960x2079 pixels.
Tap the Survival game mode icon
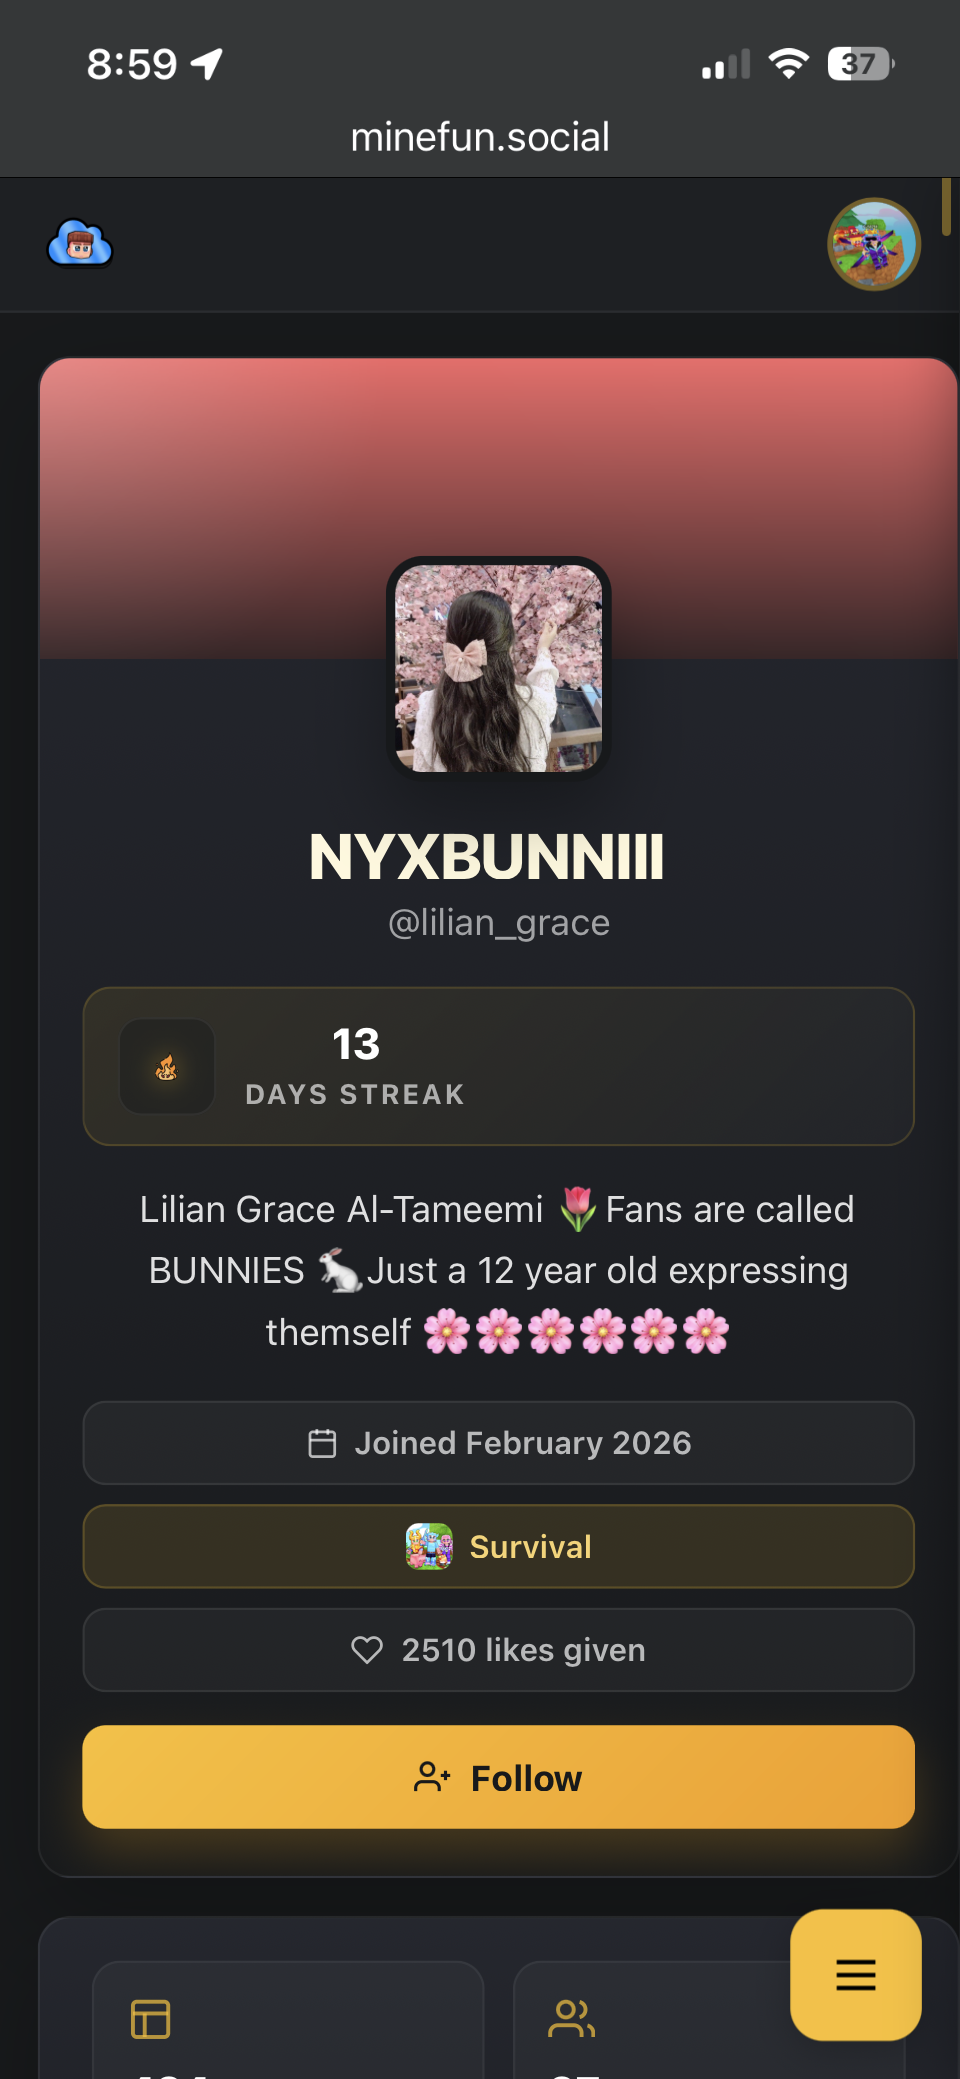(x=429, y=1547)
